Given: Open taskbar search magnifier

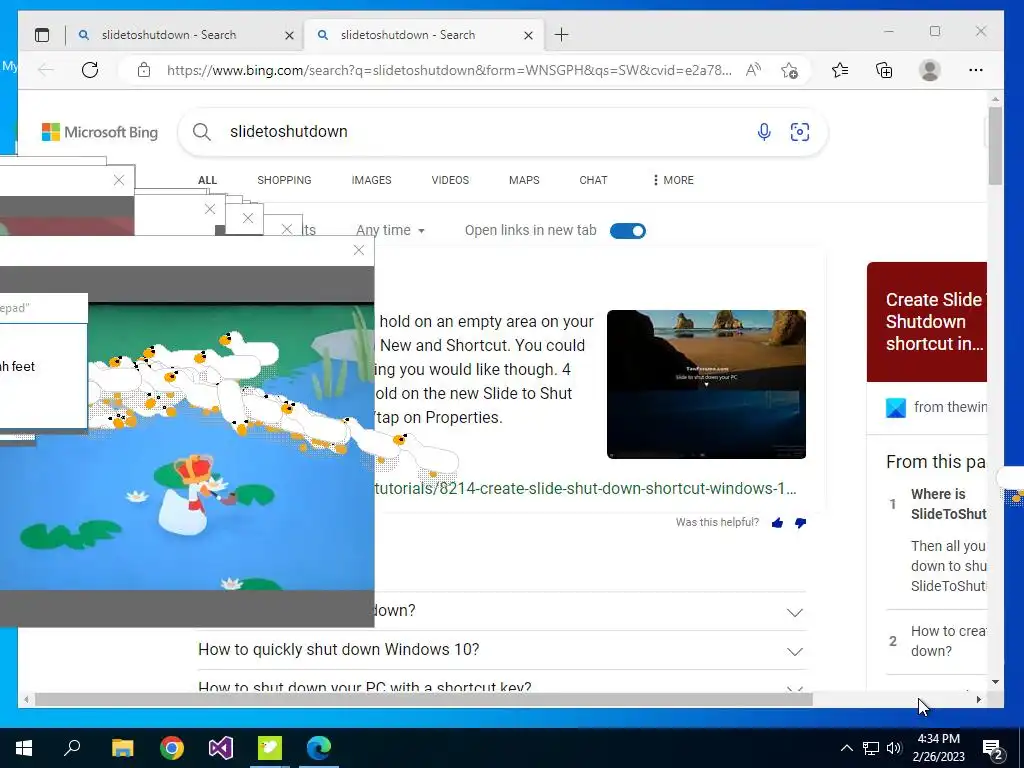Looking at the screenshot, I should pos(72,748).
